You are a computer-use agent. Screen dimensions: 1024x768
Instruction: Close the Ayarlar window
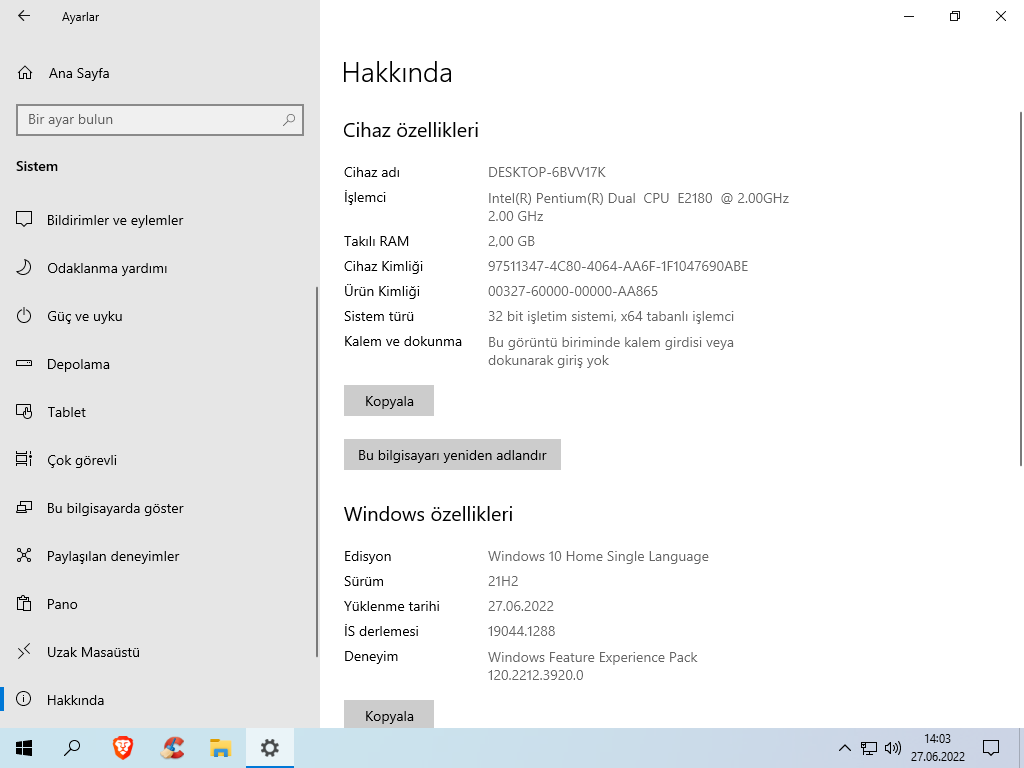(x=1000, y=16)
